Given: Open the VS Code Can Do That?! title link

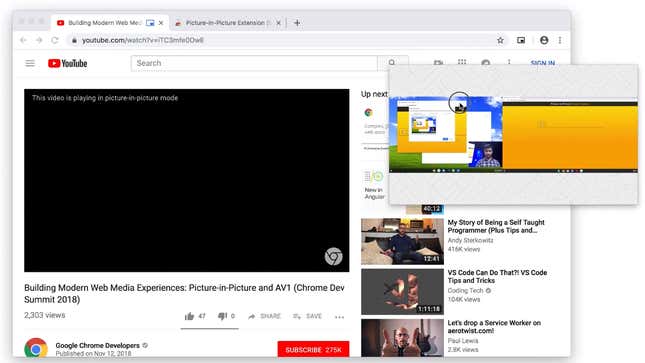Looking at the screenshot, I should (497, 277).
